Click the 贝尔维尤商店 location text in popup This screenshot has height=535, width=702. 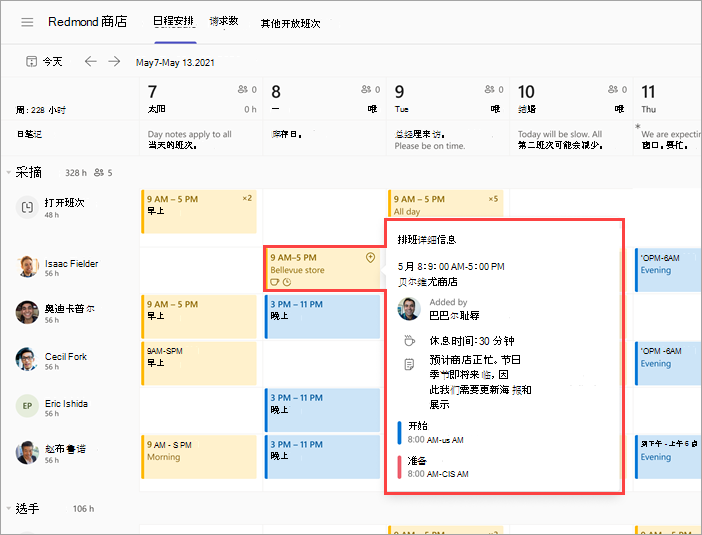tap(428, 282)
